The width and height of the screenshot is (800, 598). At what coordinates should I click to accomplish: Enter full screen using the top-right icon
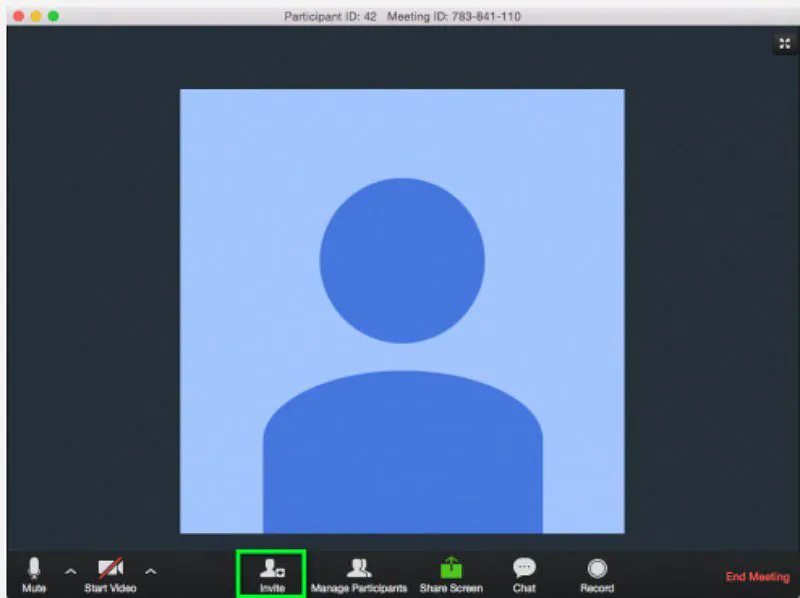pyautogui.click(x=785, y=43)
